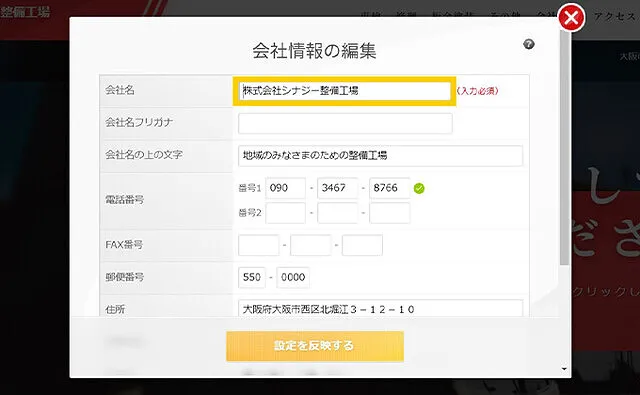
Task: Click the 会社名フリガナ input field
Action: coord(345,123)
